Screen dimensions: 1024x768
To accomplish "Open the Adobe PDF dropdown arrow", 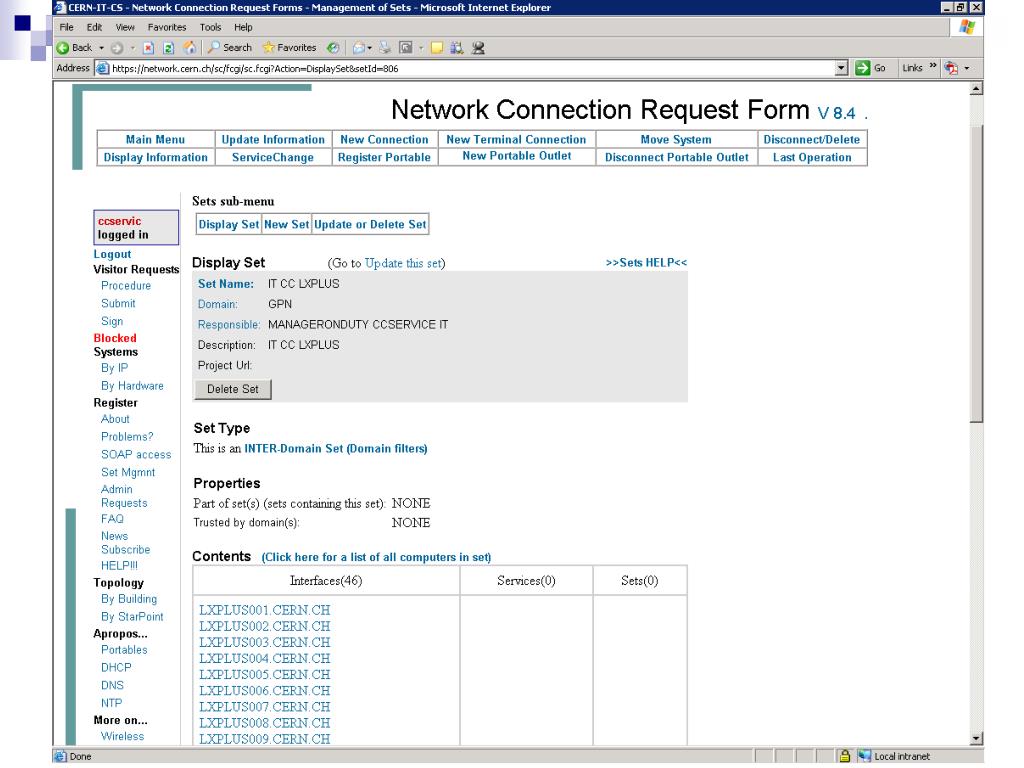I will 967,68.
